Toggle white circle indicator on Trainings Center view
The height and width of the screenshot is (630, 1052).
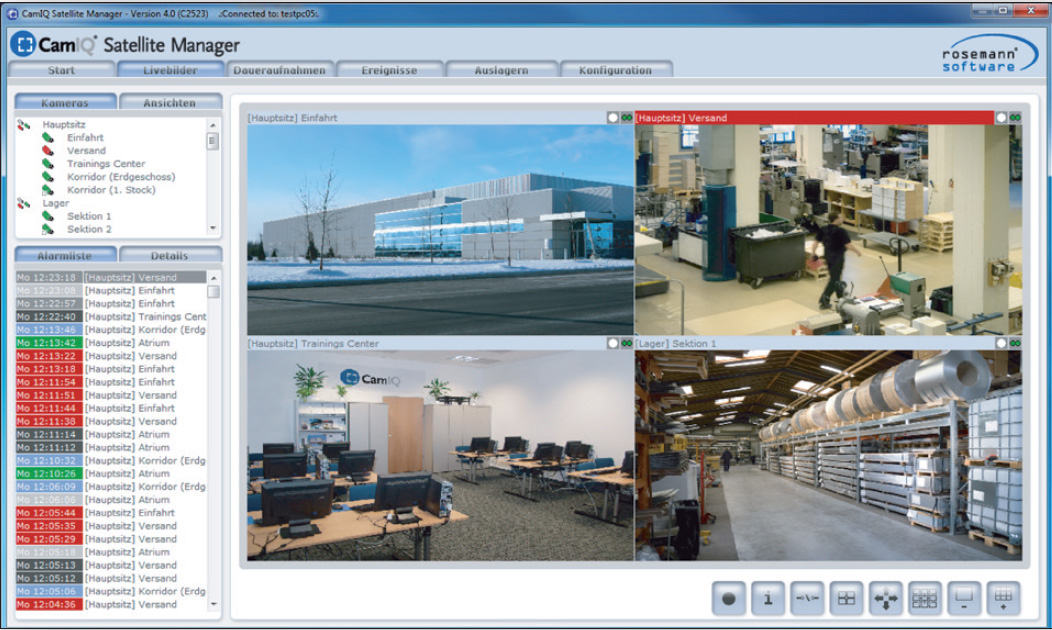tap(613, 343)
